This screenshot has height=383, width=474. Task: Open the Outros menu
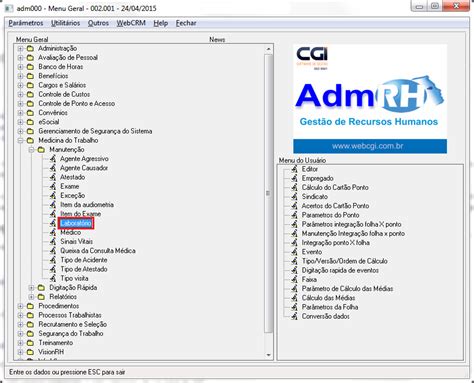[98, 23]
